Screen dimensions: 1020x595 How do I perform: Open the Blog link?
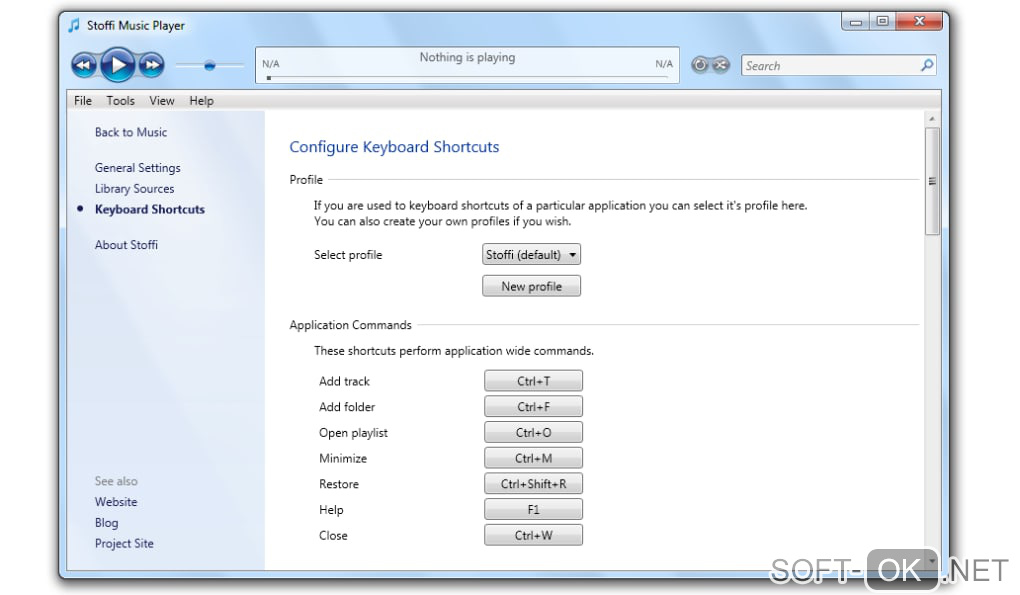tap(106, 523)
